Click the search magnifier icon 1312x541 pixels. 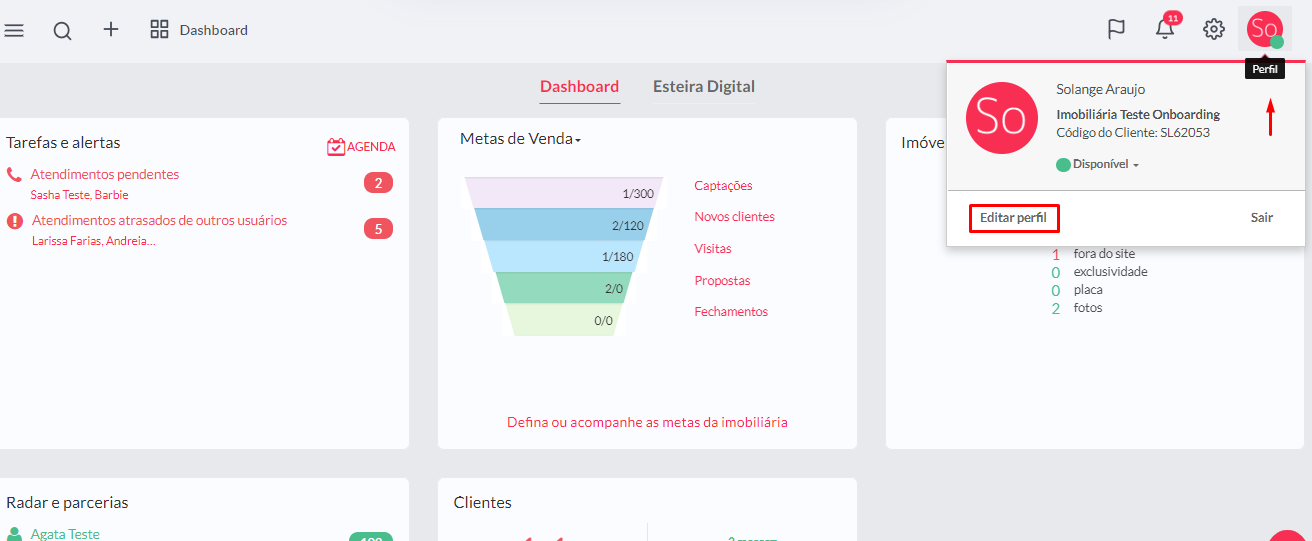coord(62,31)
